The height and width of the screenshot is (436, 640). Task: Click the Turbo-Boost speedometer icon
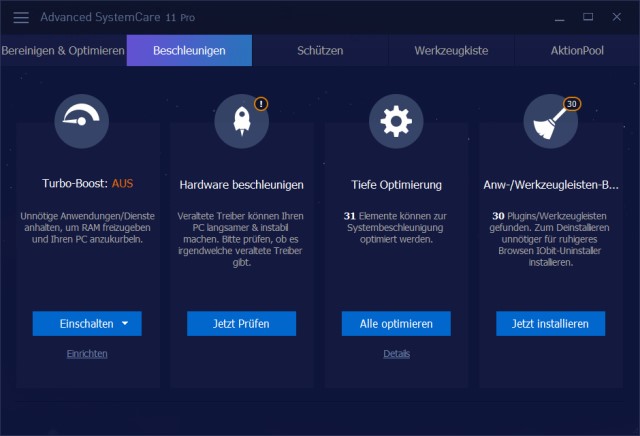click(x=82, y=121)
